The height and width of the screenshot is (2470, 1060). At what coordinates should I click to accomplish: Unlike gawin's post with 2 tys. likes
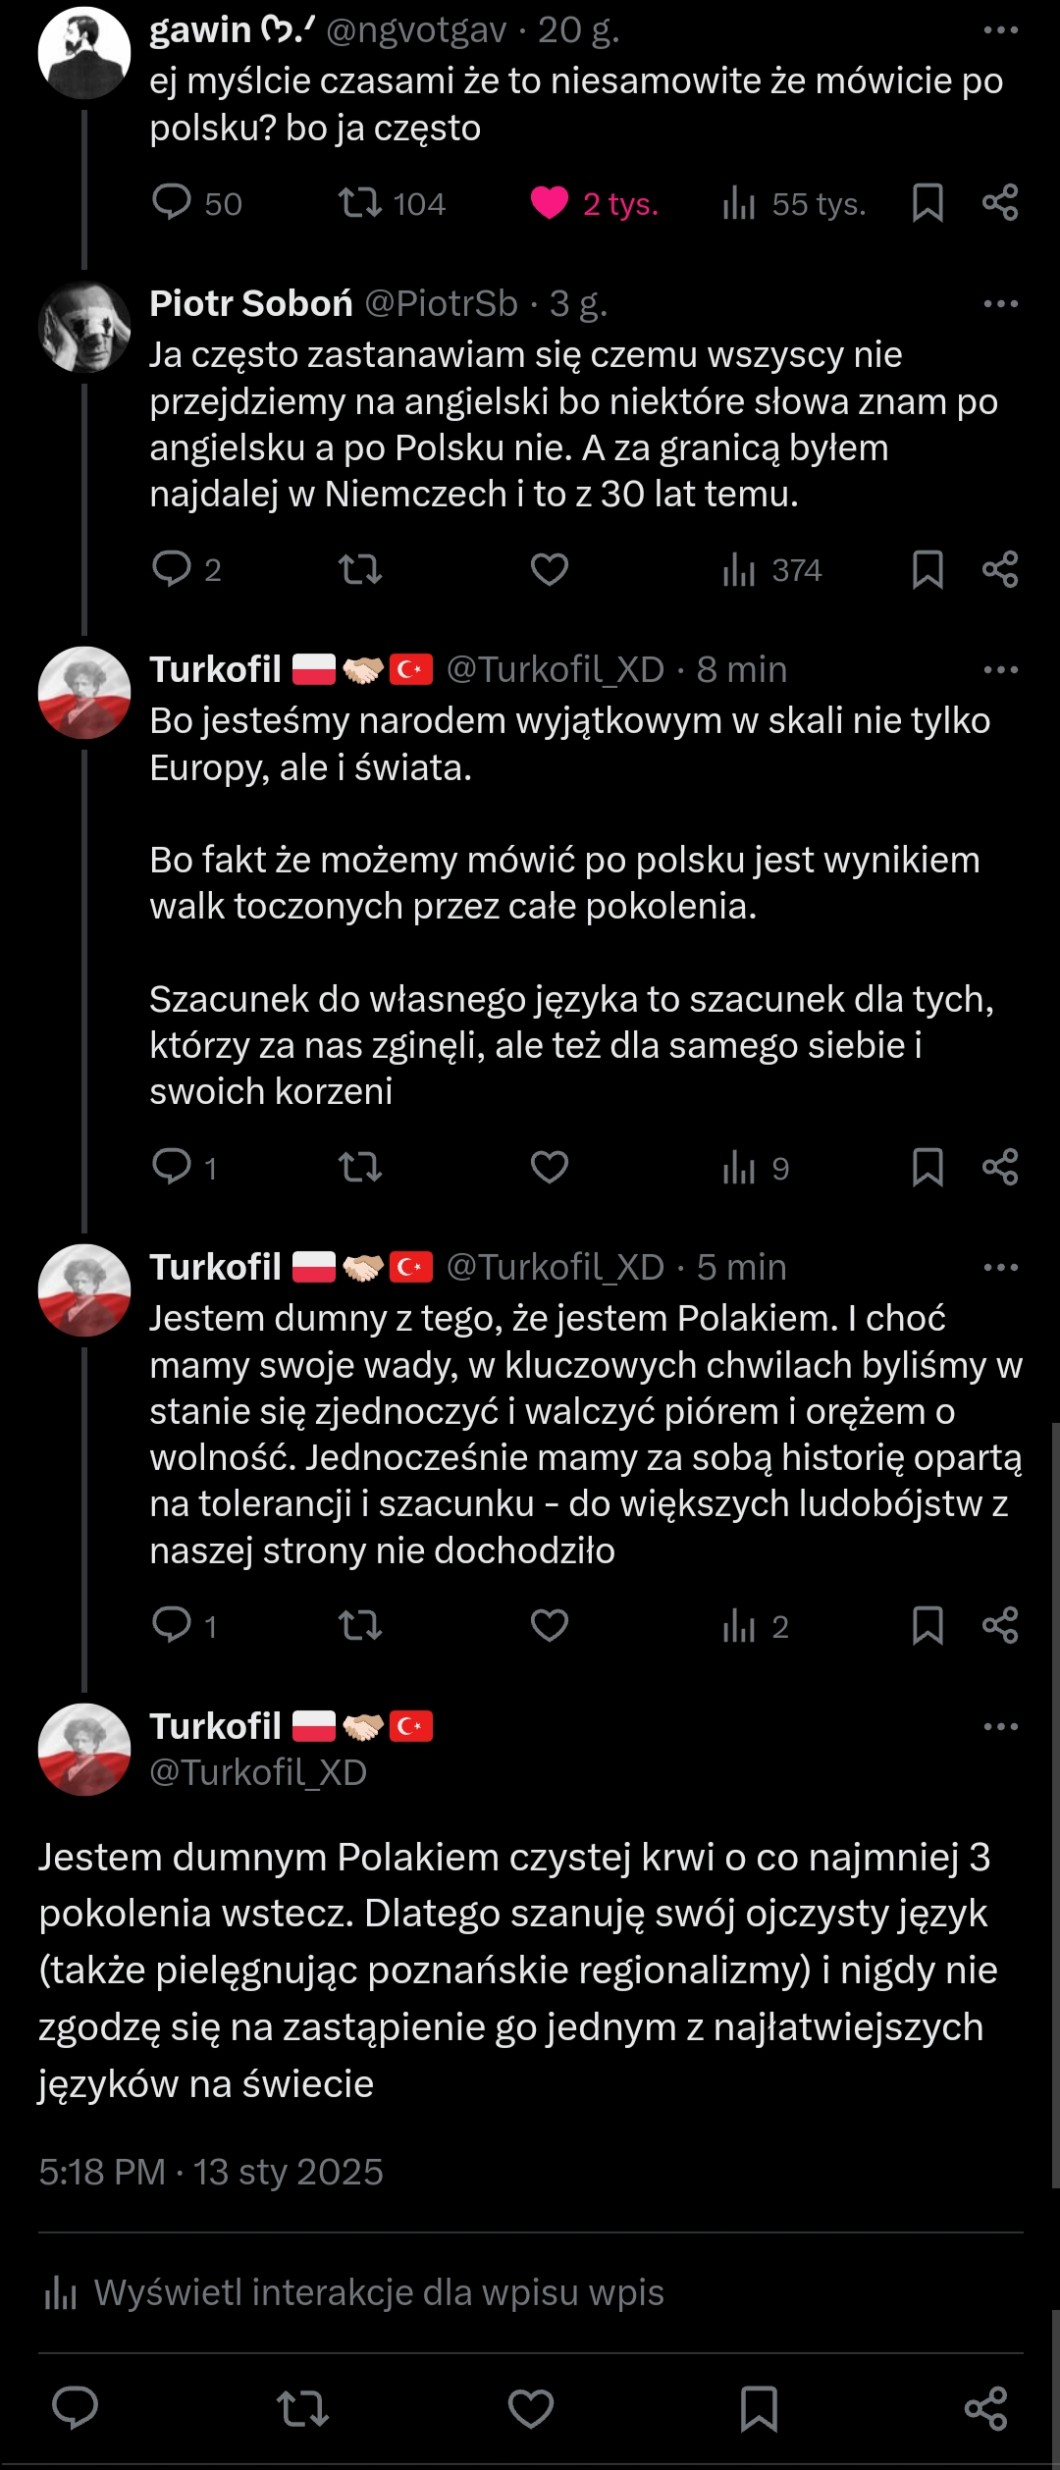549,203
